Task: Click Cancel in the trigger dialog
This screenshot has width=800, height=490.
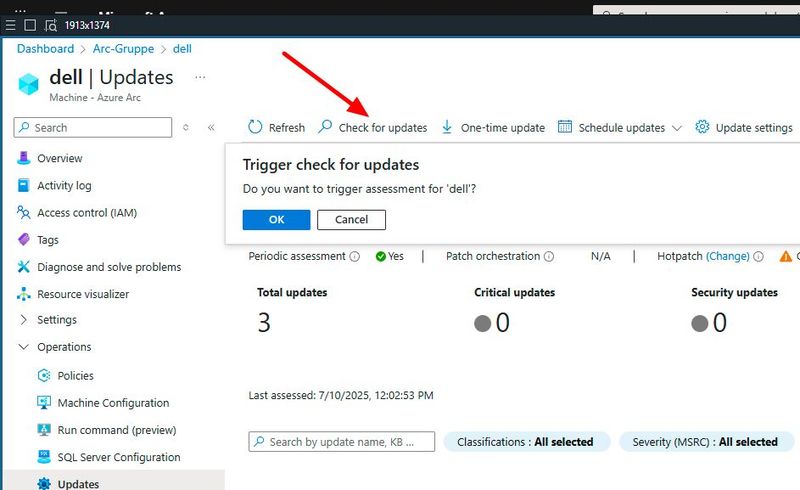Action: coord(352,219)
